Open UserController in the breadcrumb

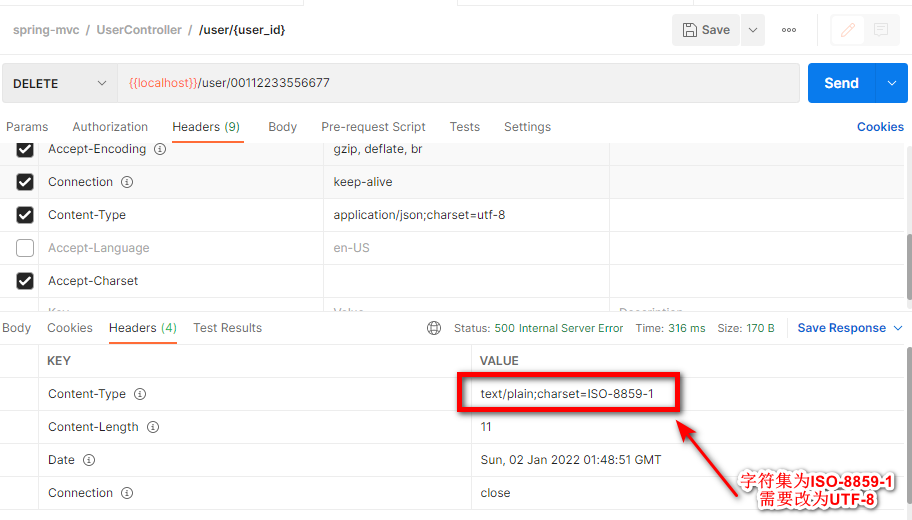[x=139, y=30]
